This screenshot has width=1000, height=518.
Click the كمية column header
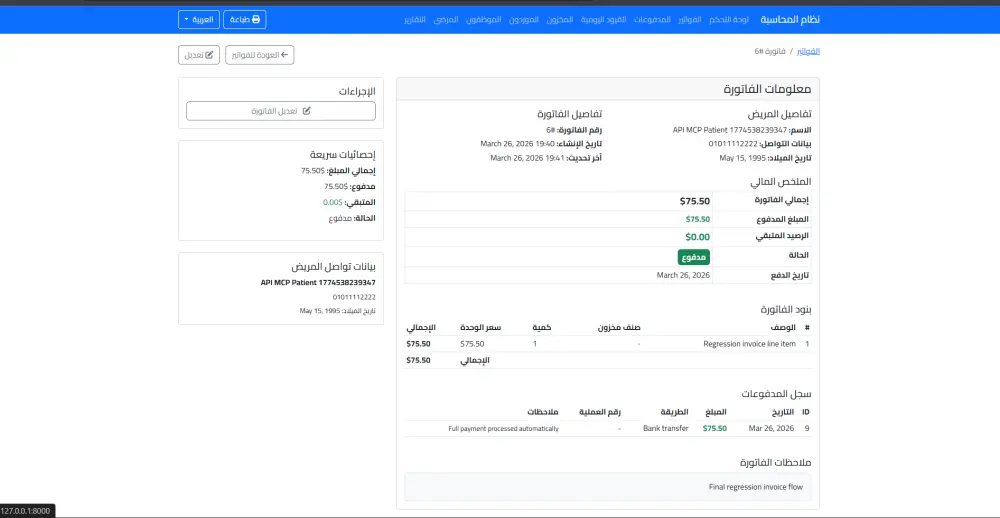(x=542, y=327)
